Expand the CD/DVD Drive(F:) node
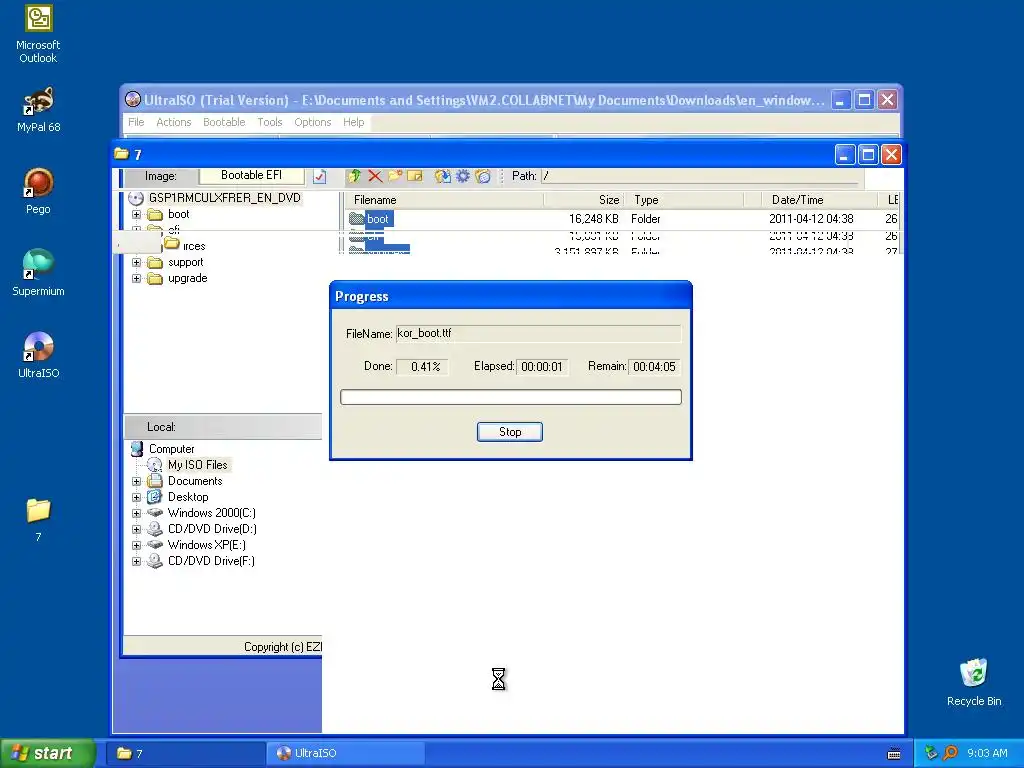1024x768 pixels. (x=136, y=561)
